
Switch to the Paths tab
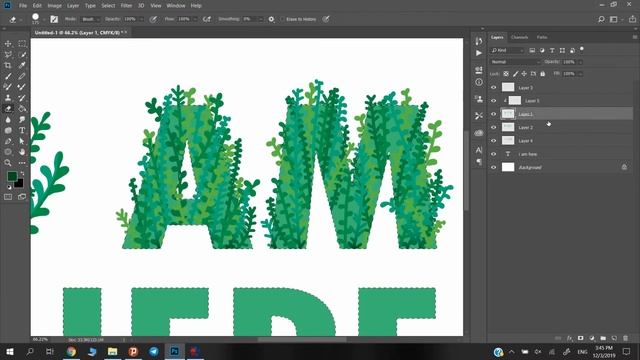tap(542, 37)
